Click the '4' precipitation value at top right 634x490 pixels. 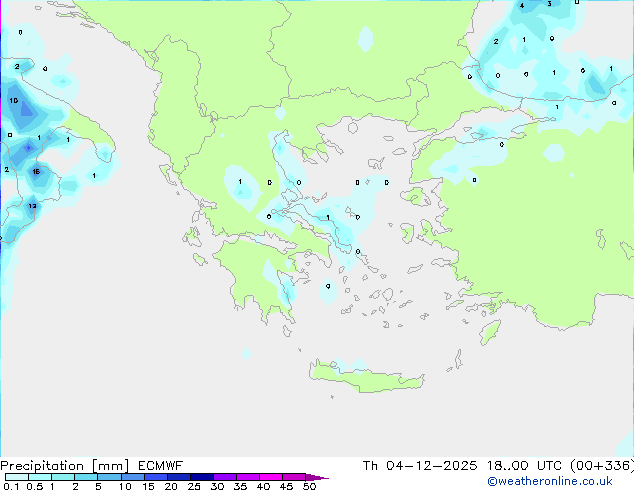tap(522, 6)
